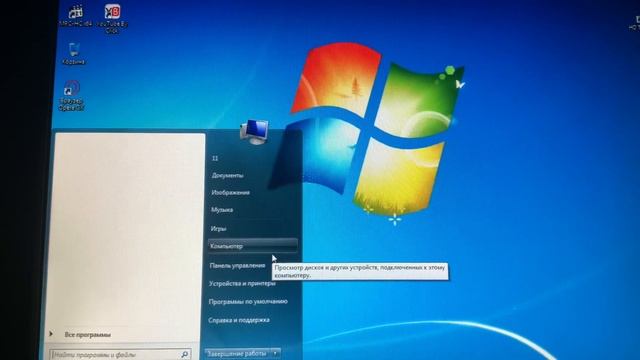Open Изображения from the Start menu
The image size is (640, 360).
click(230, 193)
